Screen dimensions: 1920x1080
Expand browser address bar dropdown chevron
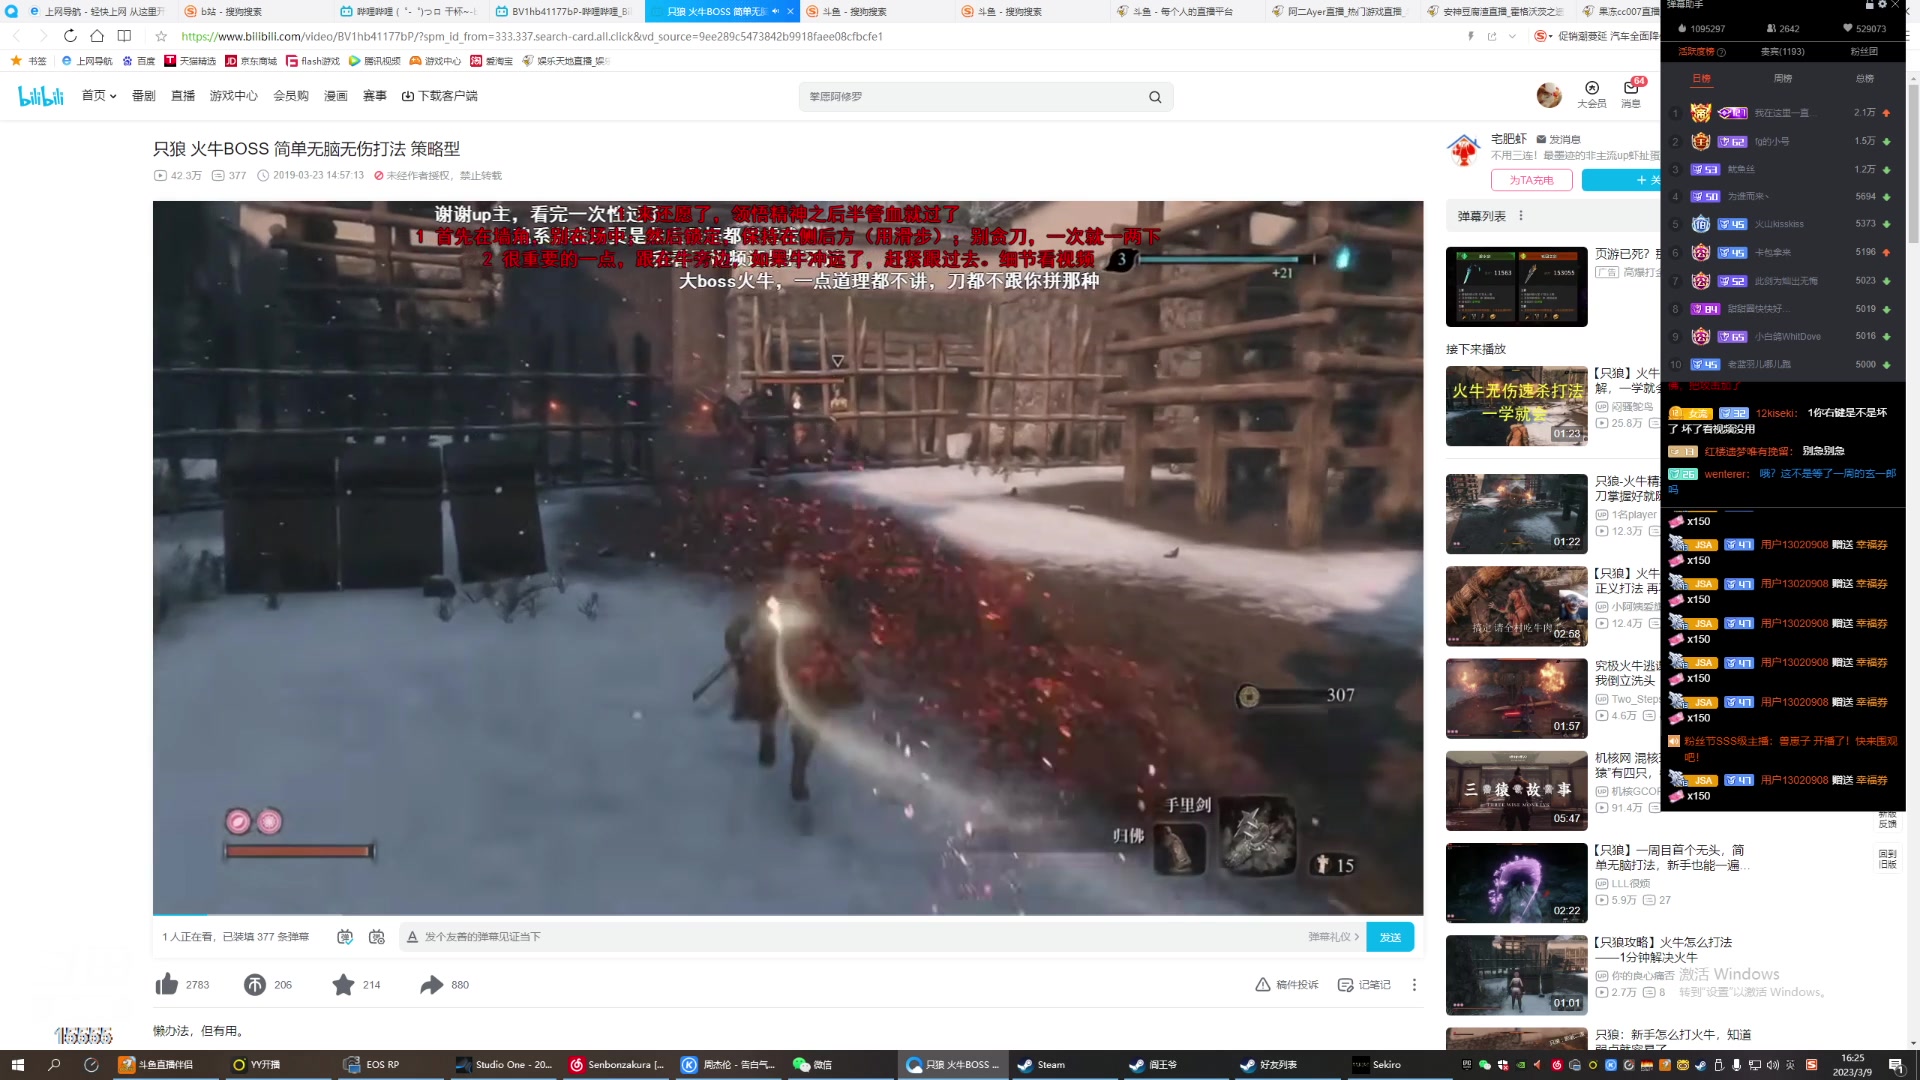click(1512, 36)
